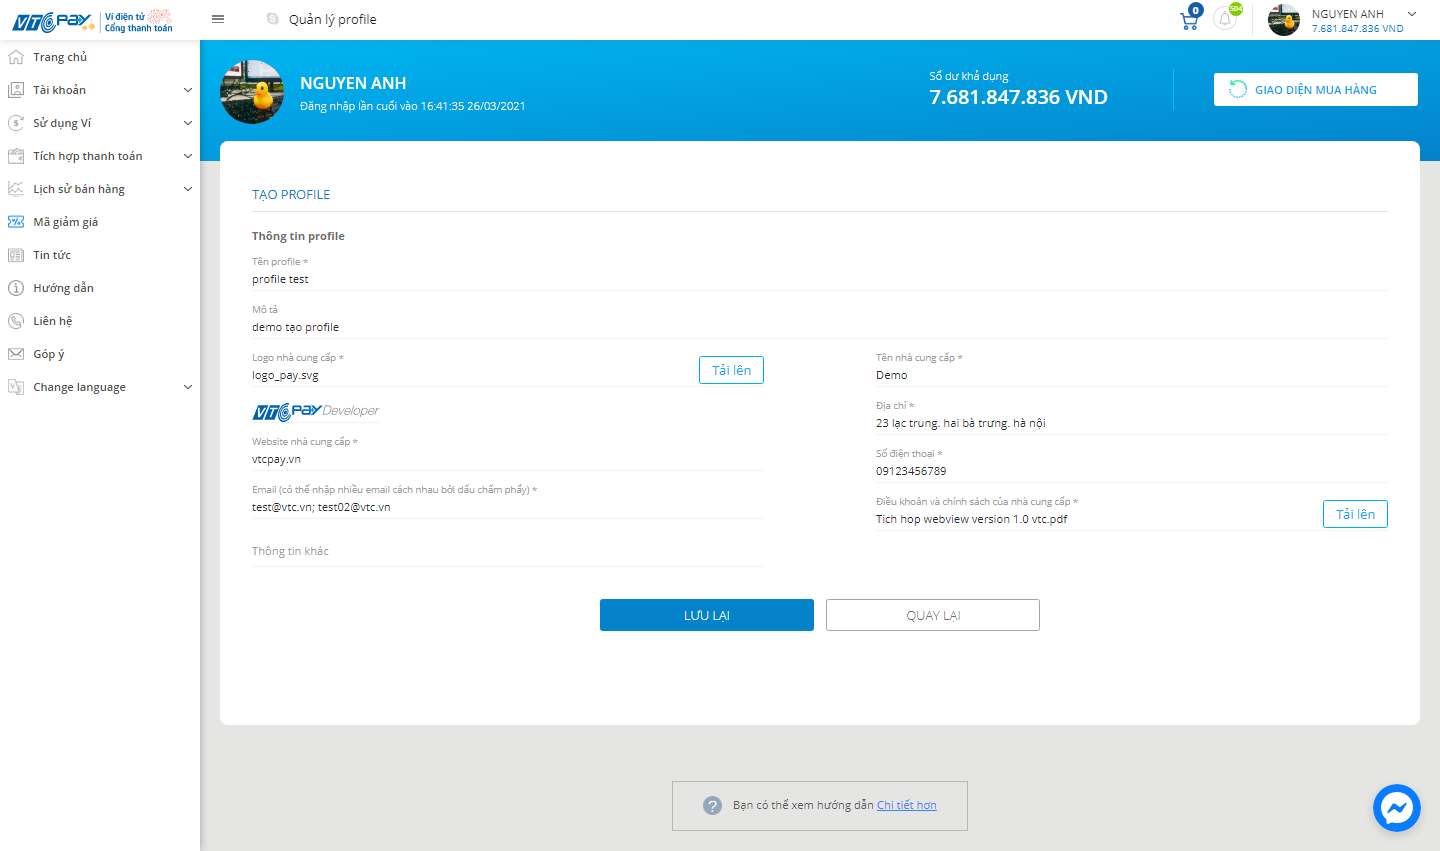Follow the Chi tiết hơn link
The image size is (1440, 851).
click(x=906, y=805)
